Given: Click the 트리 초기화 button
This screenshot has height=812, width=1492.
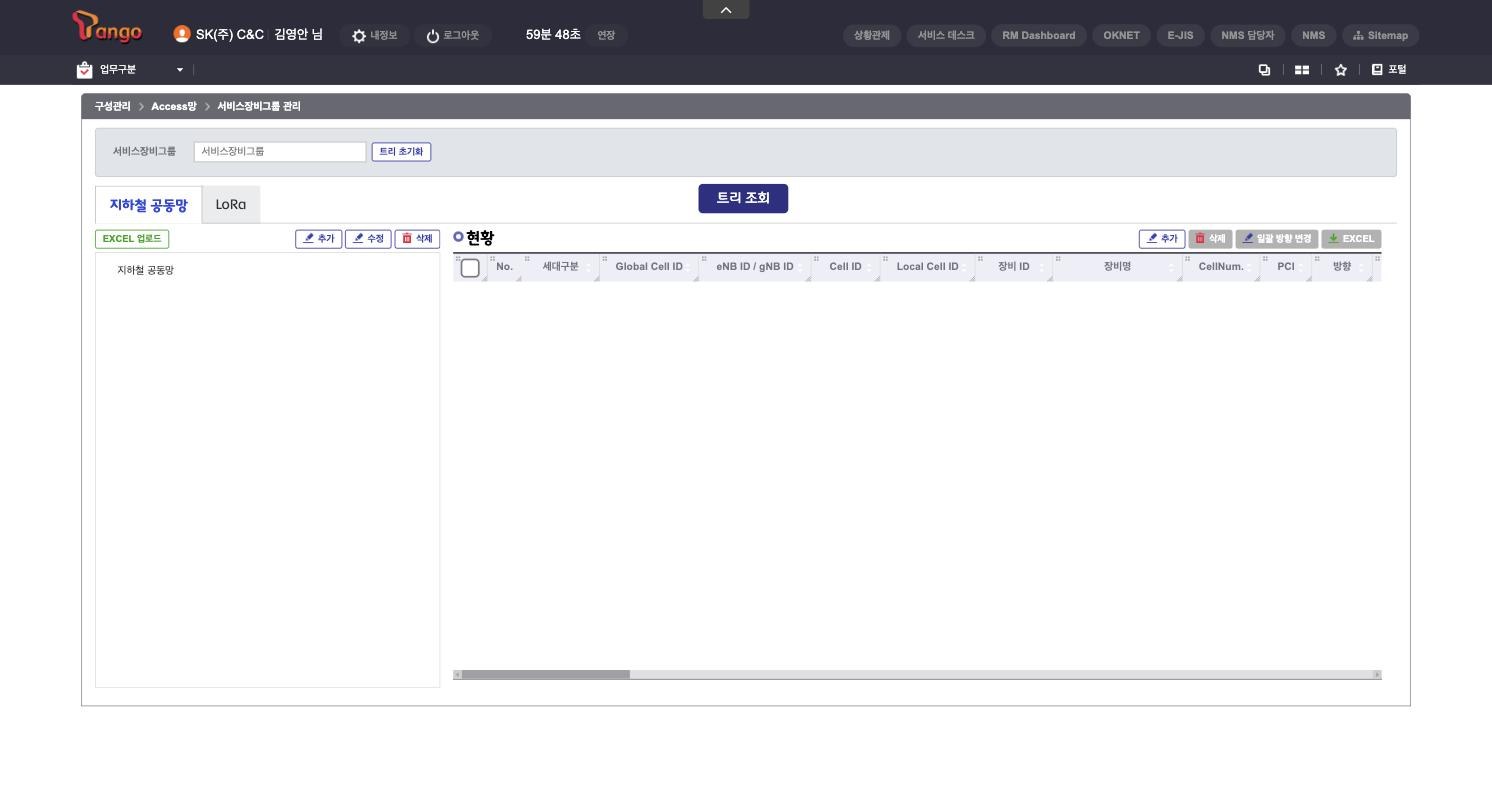Looking at the screenshot, I should [x=401, y=152].
